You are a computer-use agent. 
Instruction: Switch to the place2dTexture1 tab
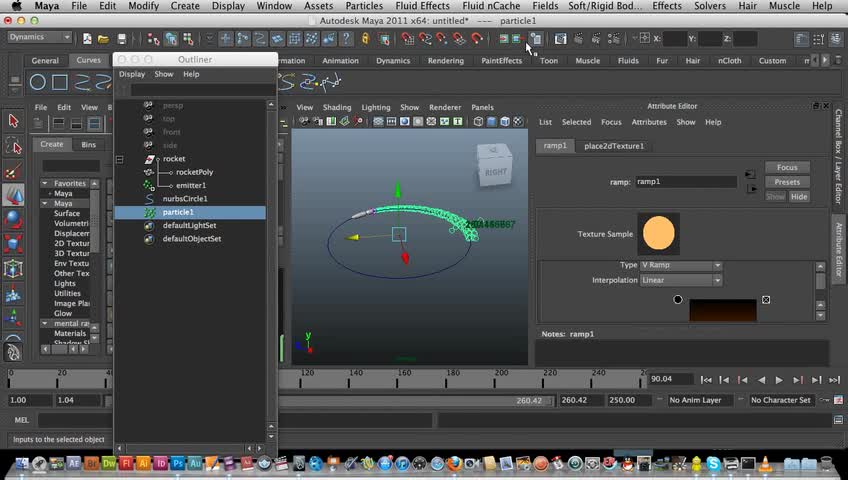click(x=614, y=146)
